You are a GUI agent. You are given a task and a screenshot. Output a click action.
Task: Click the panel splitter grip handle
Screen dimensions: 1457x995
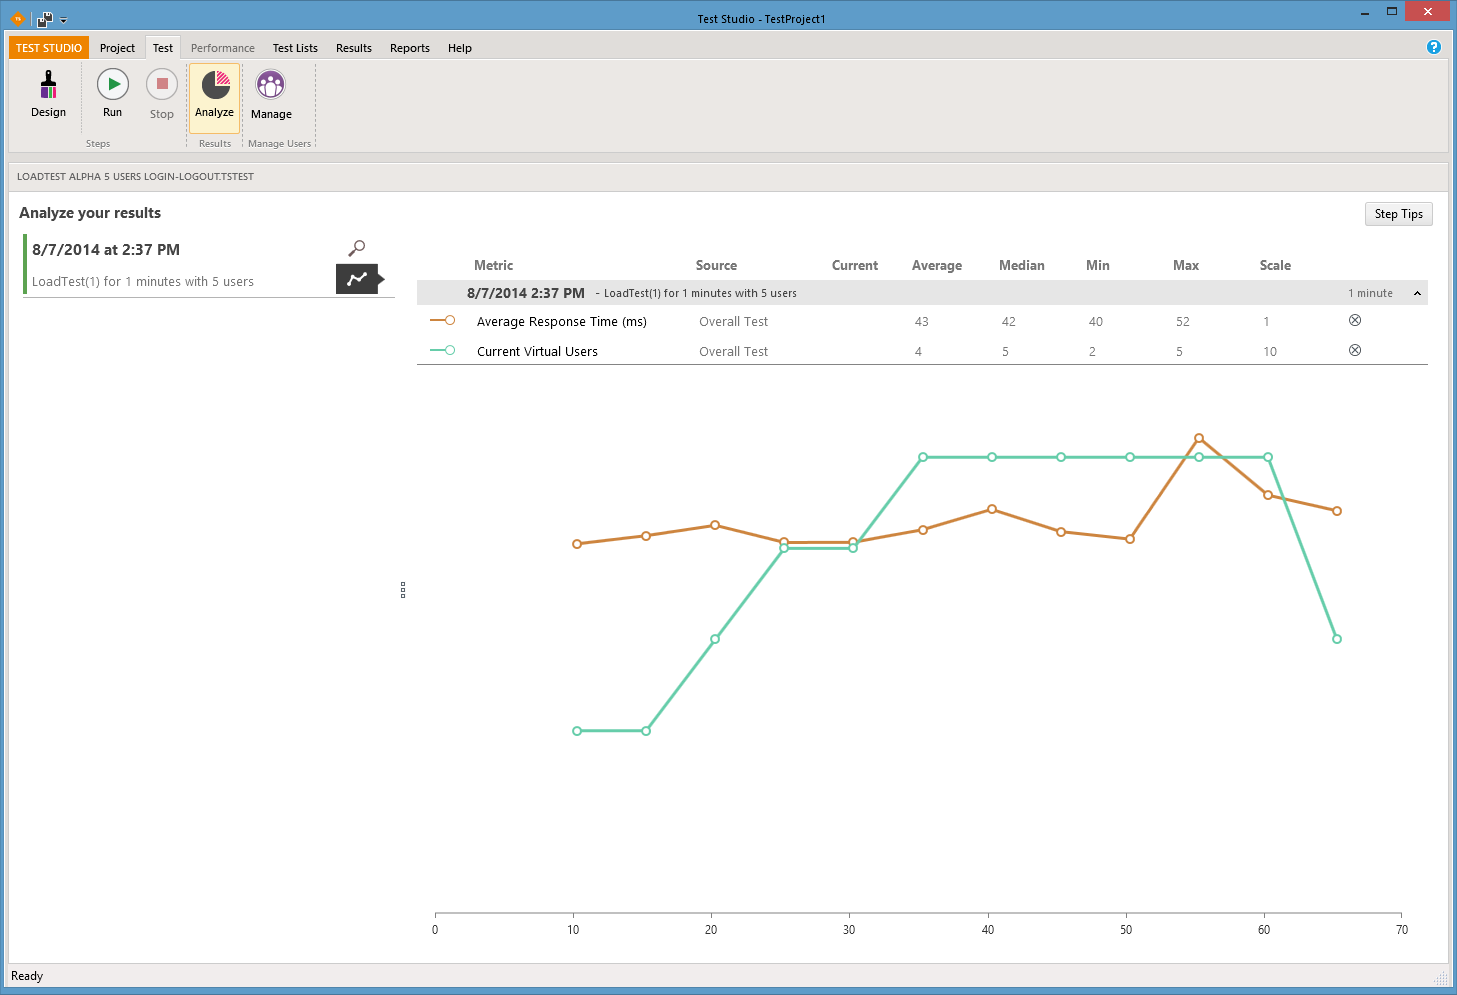click(403, 590)
